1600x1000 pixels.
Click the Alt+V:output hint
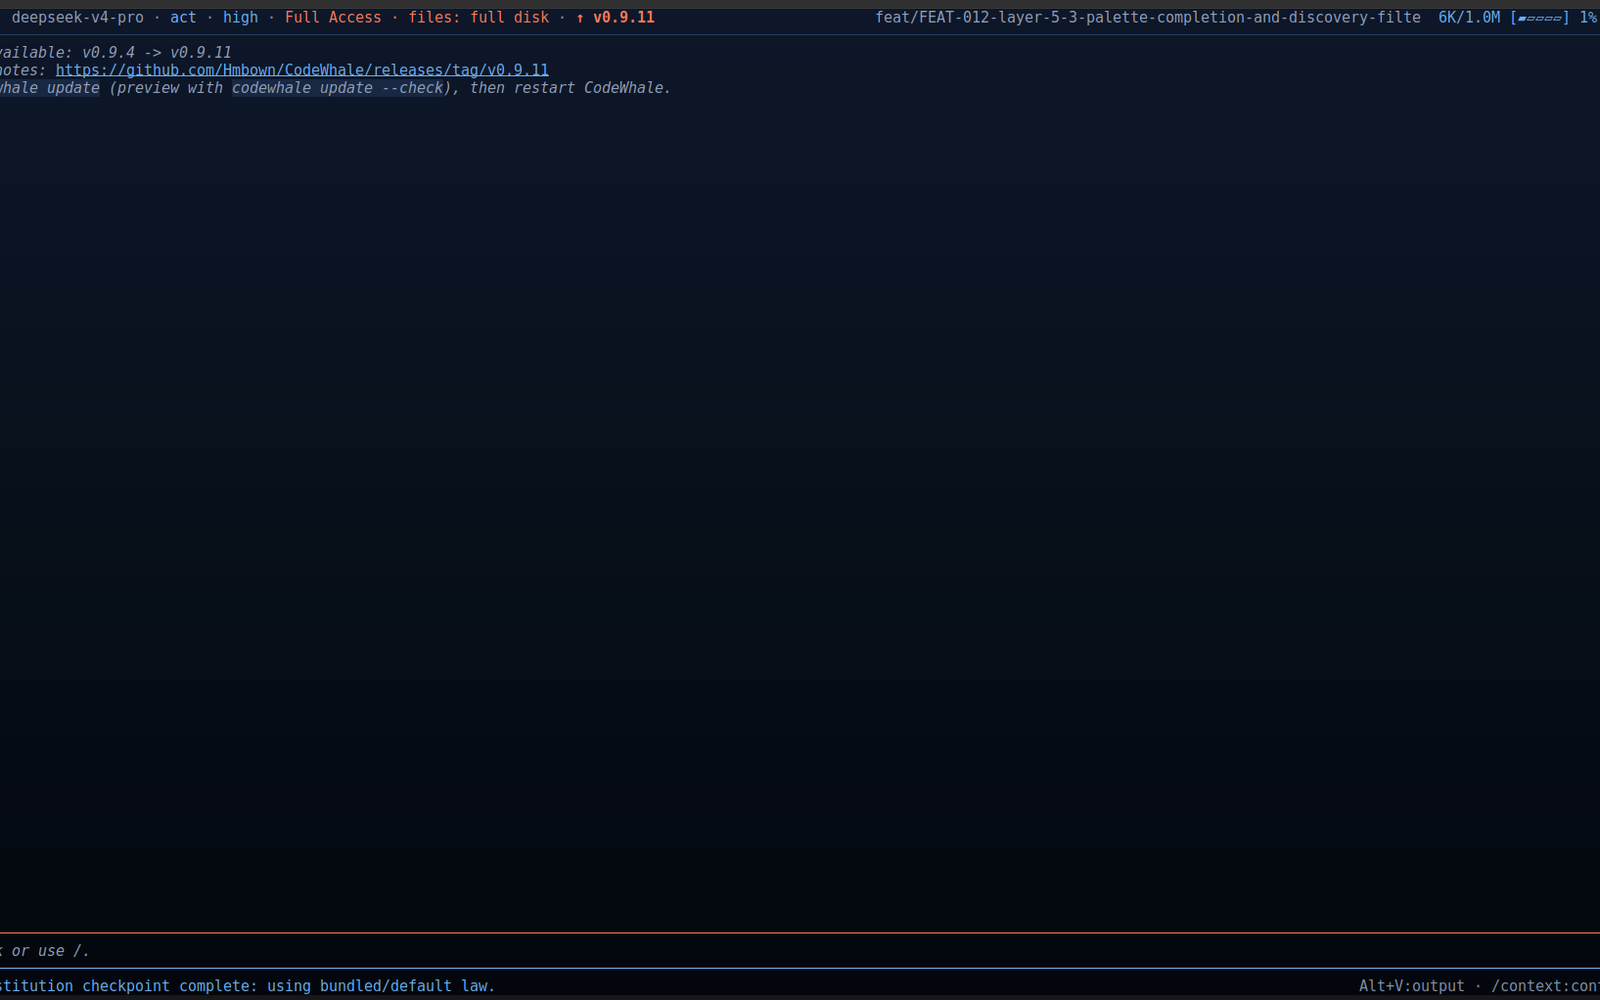point(1412,986)
